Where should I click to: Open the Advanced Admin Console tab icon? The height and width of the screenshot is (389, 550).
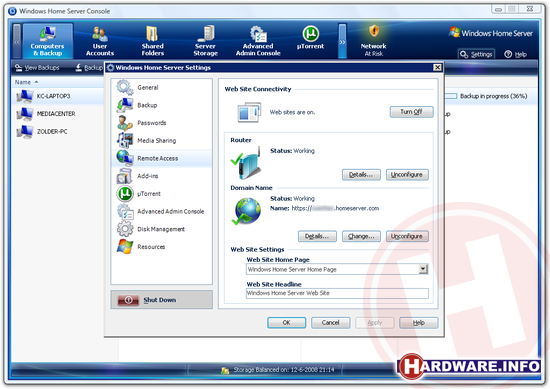[258, 34]
